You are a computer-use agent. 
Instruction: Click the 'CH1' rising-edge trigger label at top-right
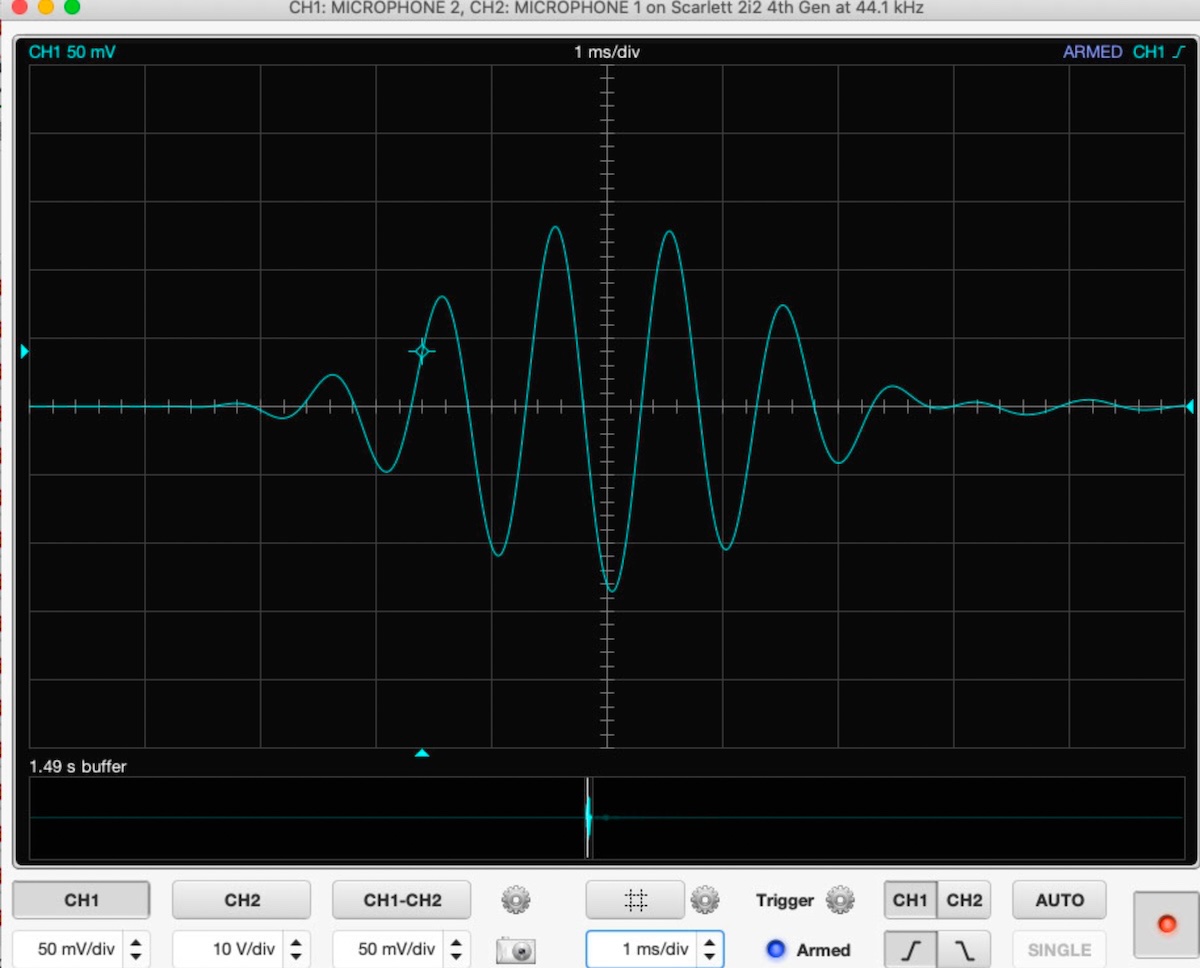point(1158,51)
